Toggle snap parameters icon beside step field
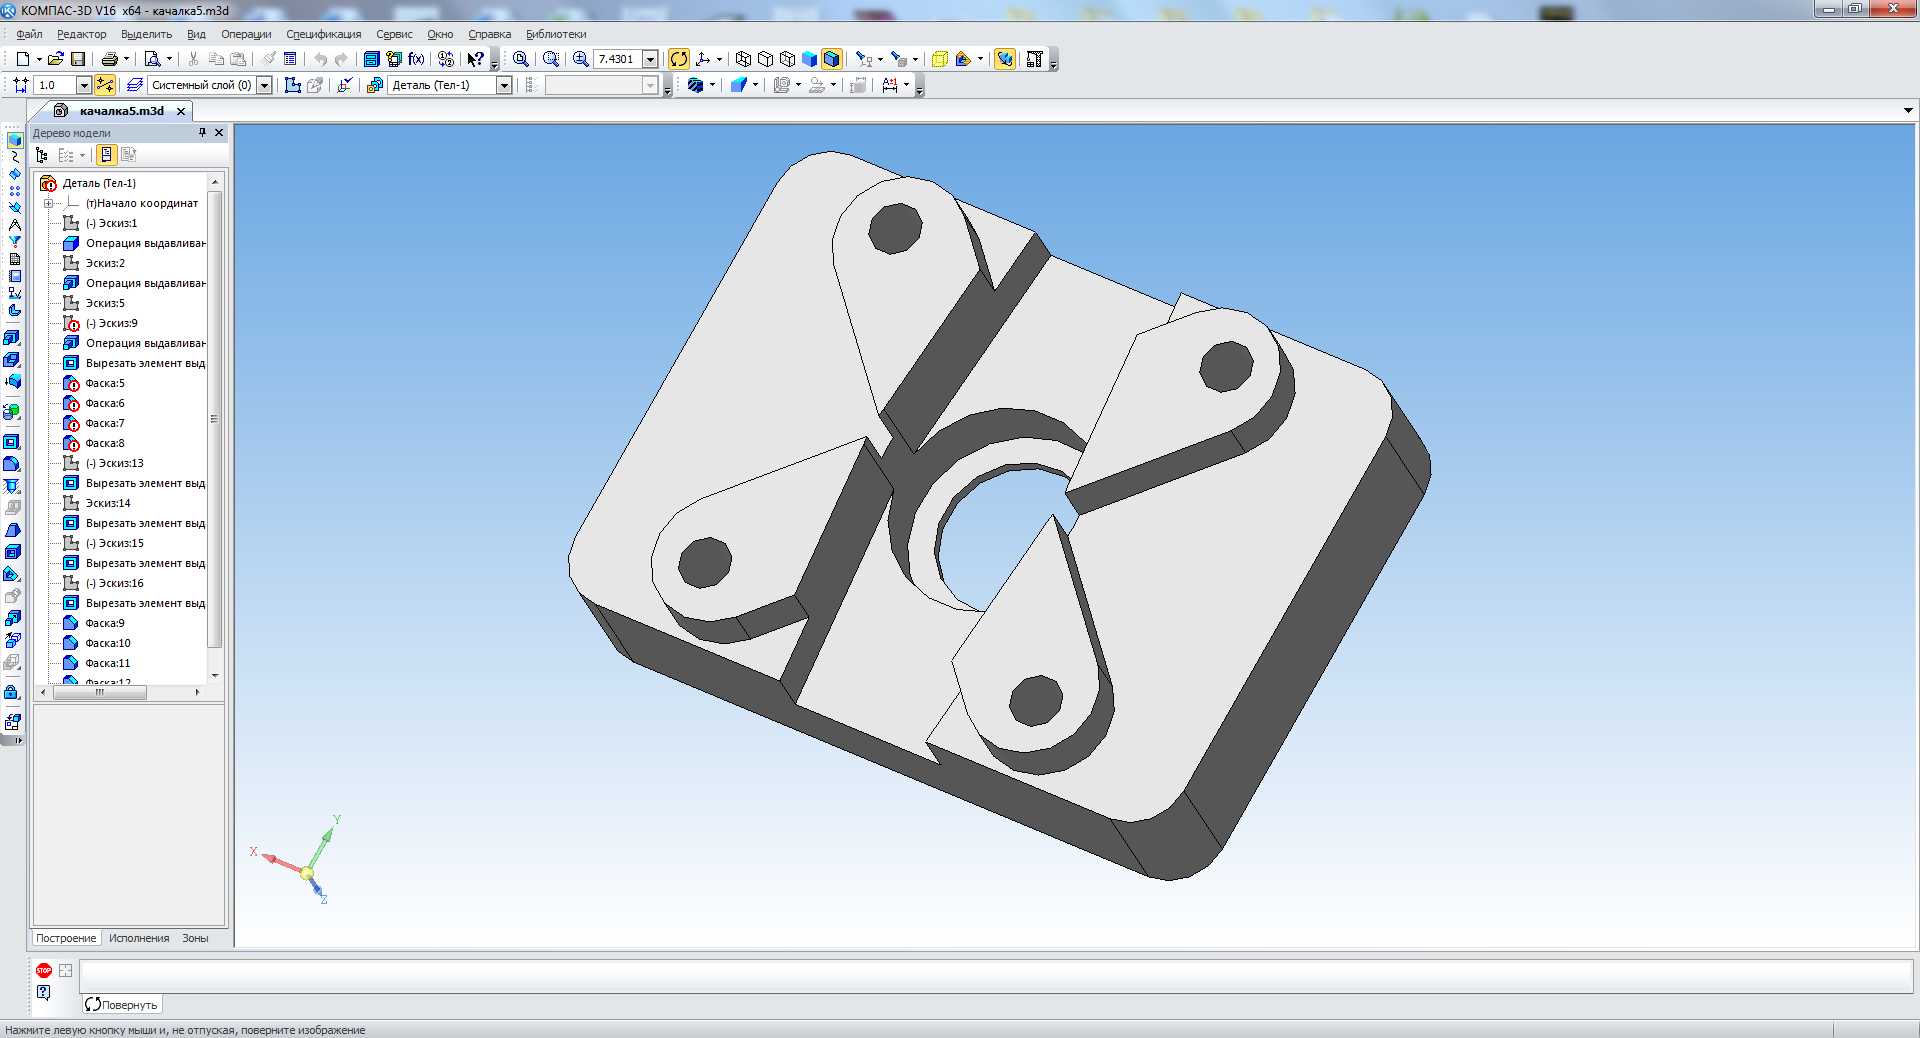 [x=104, y=85]
